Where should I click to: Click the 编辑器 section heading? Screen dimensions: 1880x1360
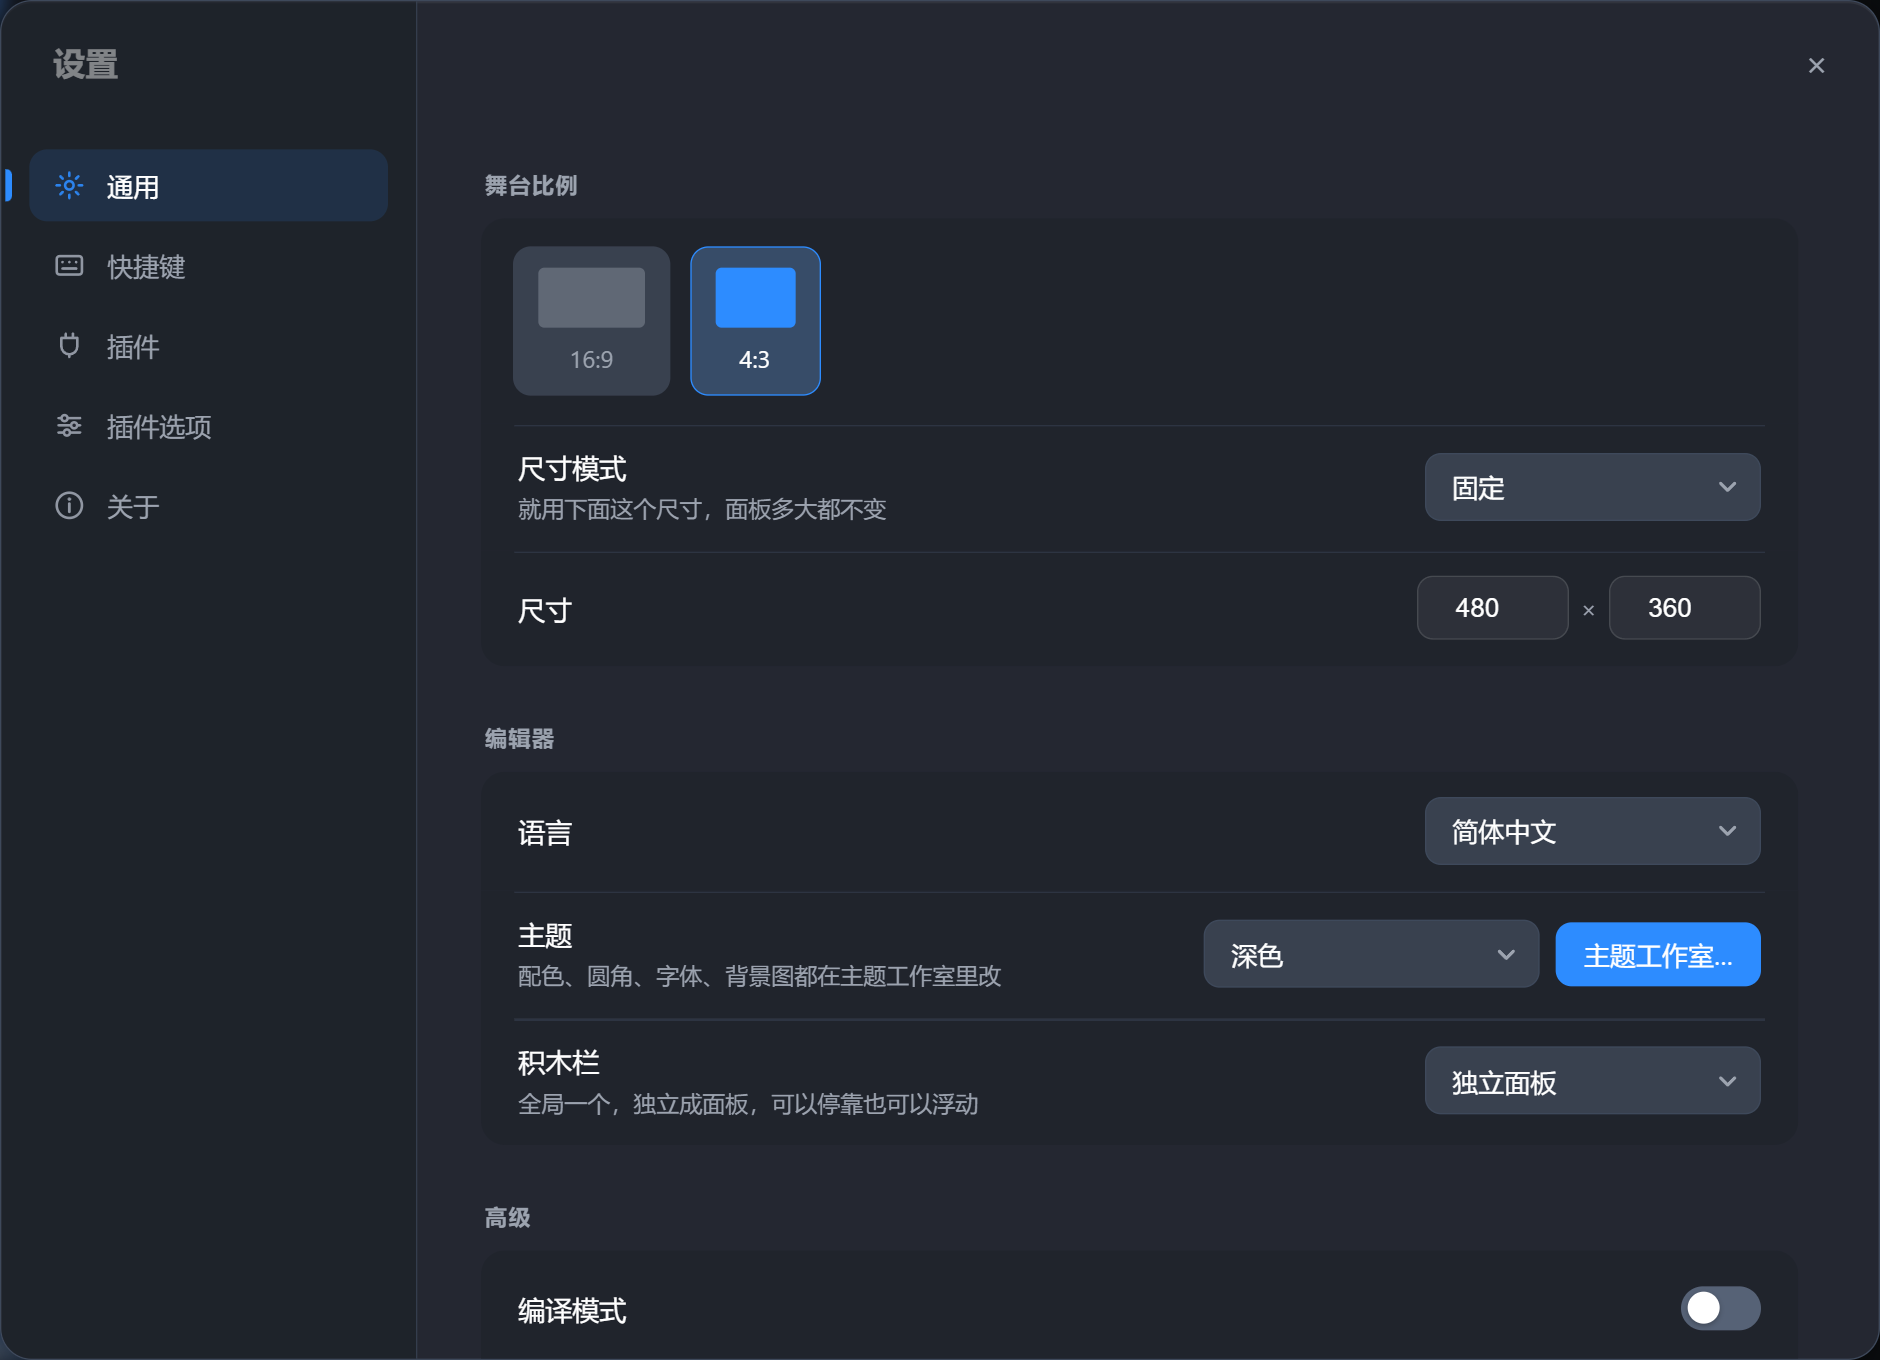(519, 739)
